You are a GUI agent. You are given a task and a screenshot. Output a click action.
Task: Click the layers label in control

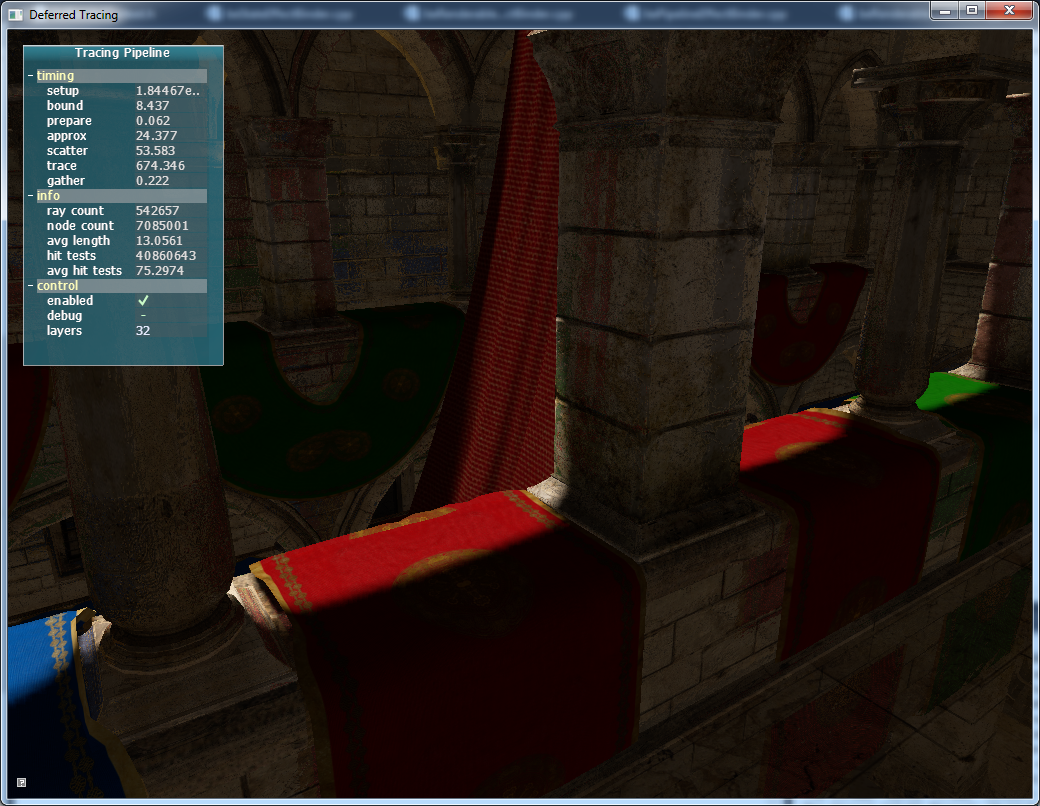pyautogui.click(x=64, y=331)
